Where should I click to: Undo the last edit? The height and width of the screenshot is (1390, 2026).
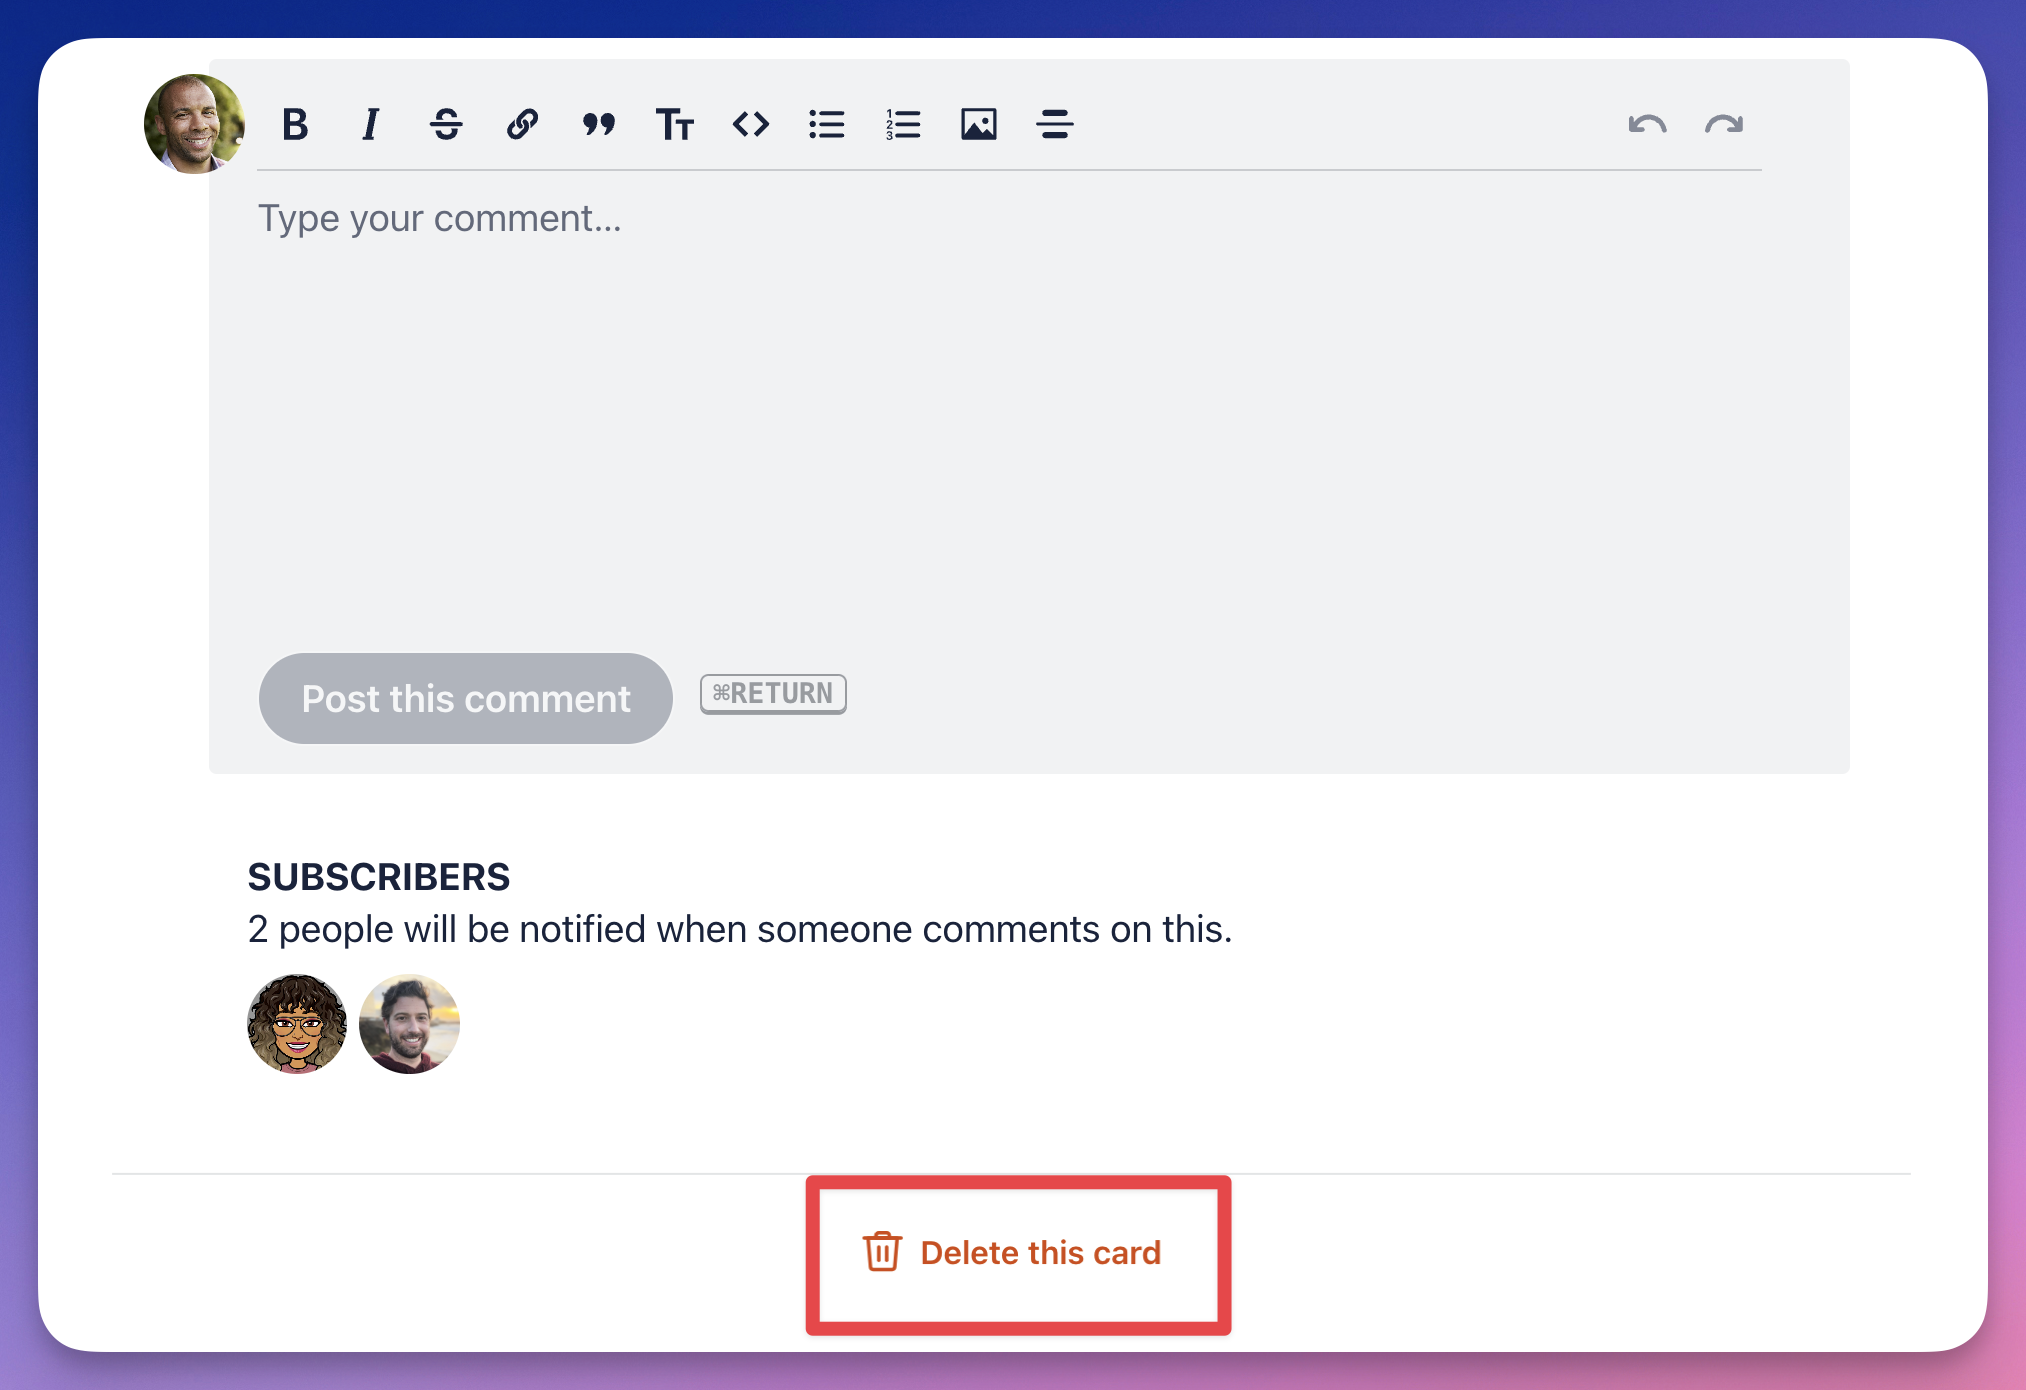pyautogui.click(x=1647, y=125)
